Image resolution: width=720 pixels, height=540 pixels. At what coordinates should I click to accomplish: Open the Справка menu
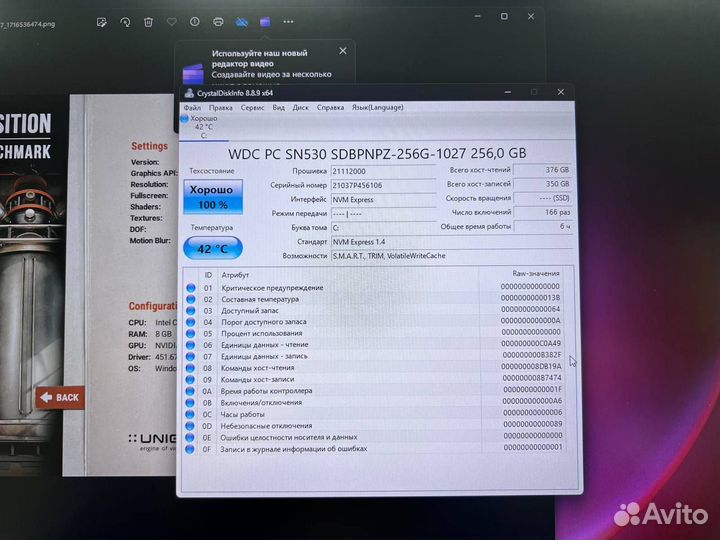[330, 107]
